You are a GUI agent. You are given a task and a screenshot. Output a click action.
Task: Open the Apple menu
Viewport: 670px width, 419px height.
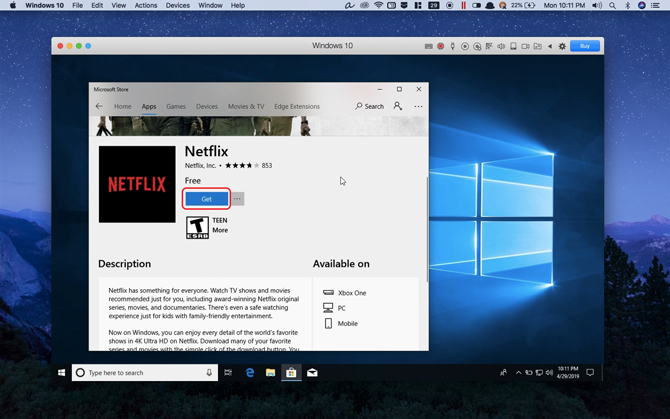tap(13, 5)
